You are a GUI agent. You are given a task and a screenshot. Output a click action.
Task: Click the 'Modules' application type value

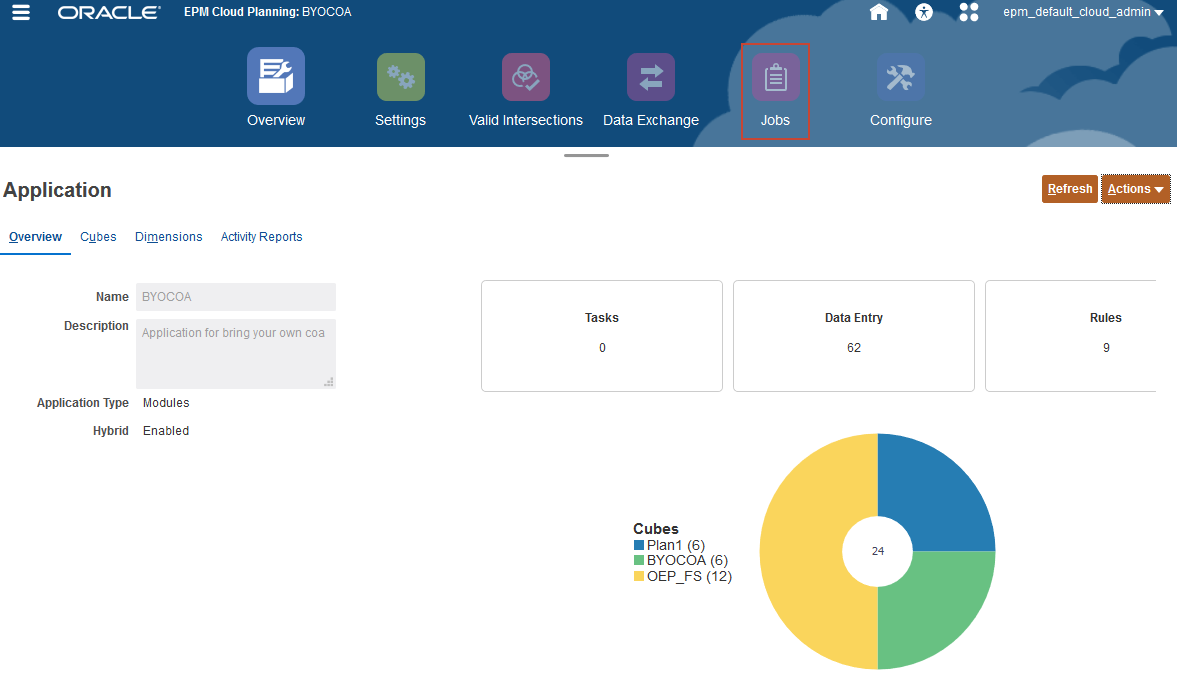click(x=166, y=403)
